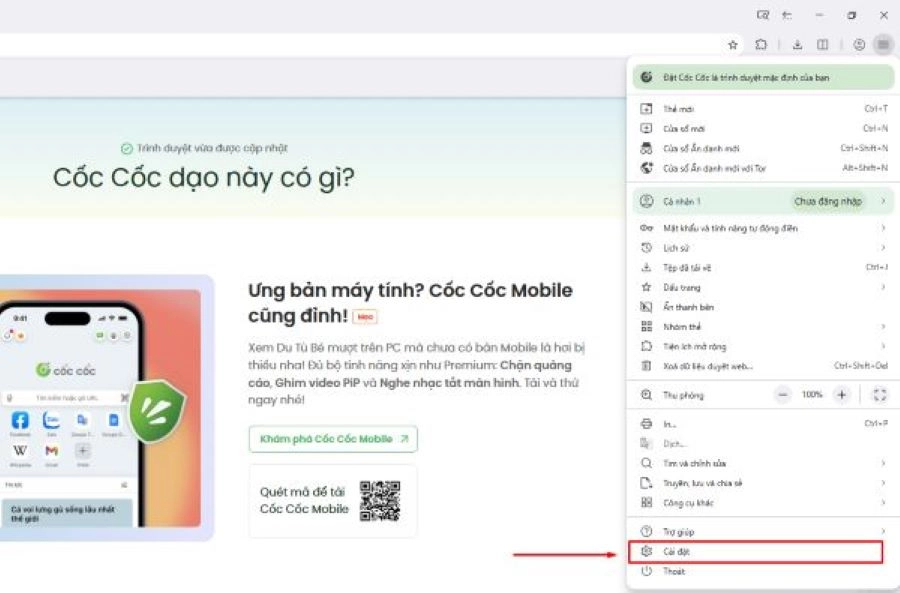
Task: Expand the Tiện ích mở rộng submenu
Action: (x=763, y=346)
